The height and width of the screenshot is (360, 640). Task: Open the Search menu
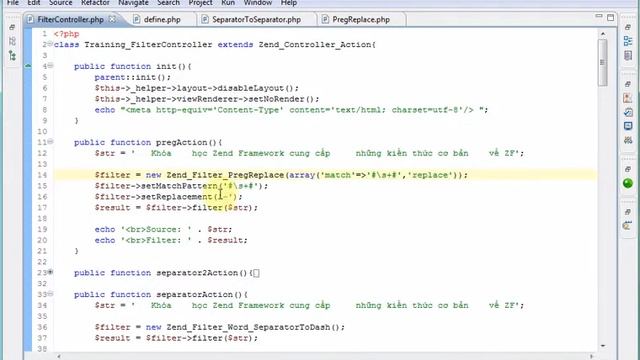[168, 3]
